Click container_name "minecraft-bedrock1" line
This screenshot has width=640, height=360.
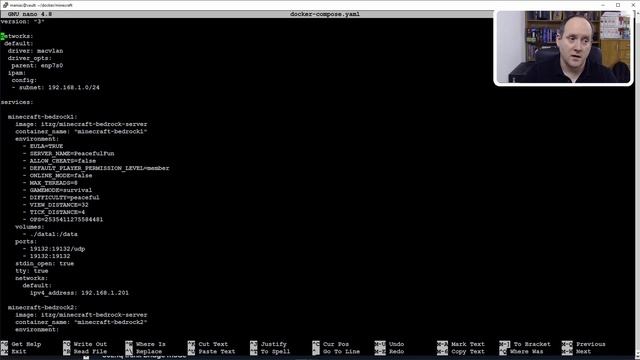pyautogui.click(x=81, y=132)
